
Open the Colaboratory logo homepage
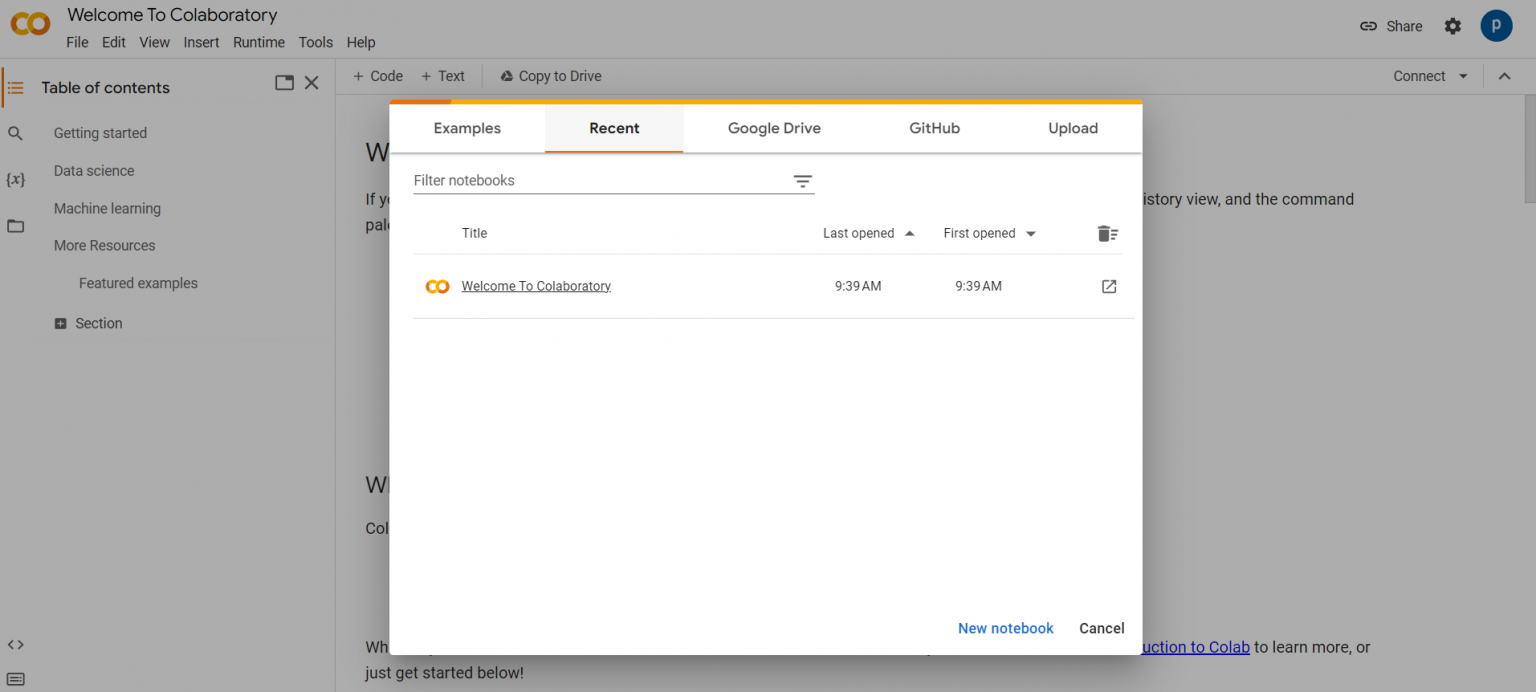pos(29,24)
